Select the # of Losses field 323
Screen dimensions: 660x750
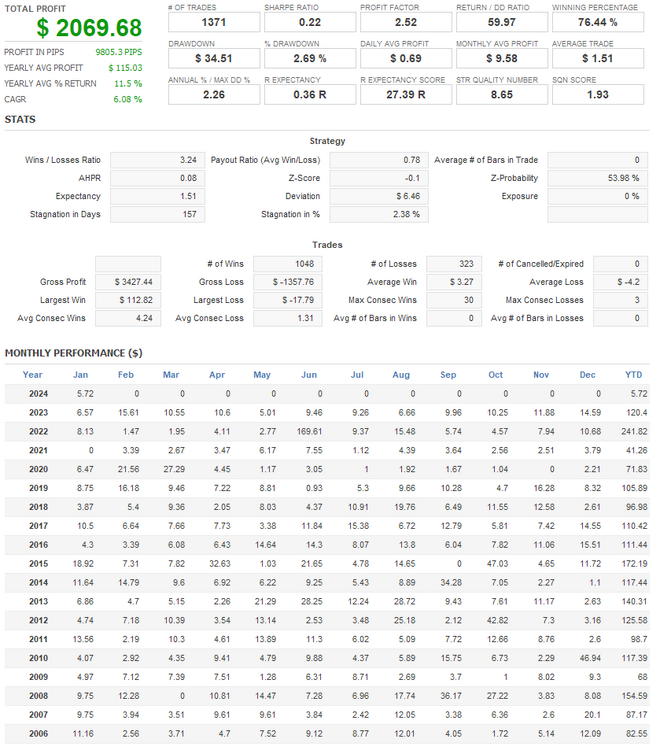coord(454,264)
